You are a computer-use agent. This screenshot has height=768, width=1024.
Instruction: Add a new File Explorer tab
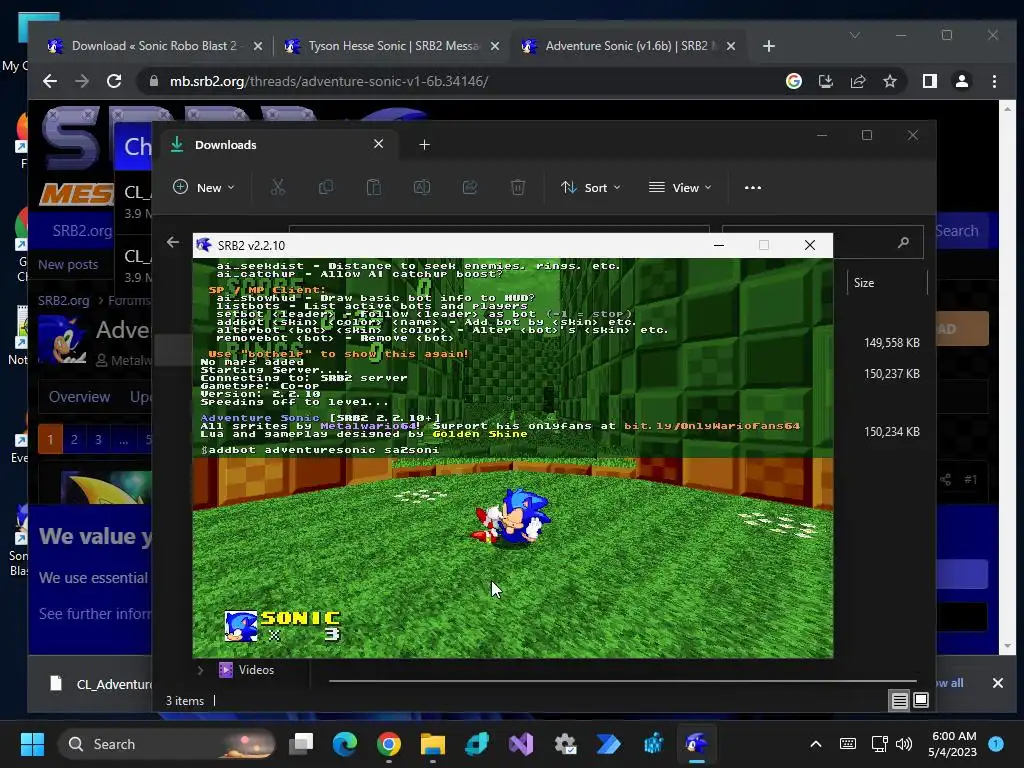tap(424, 144)
